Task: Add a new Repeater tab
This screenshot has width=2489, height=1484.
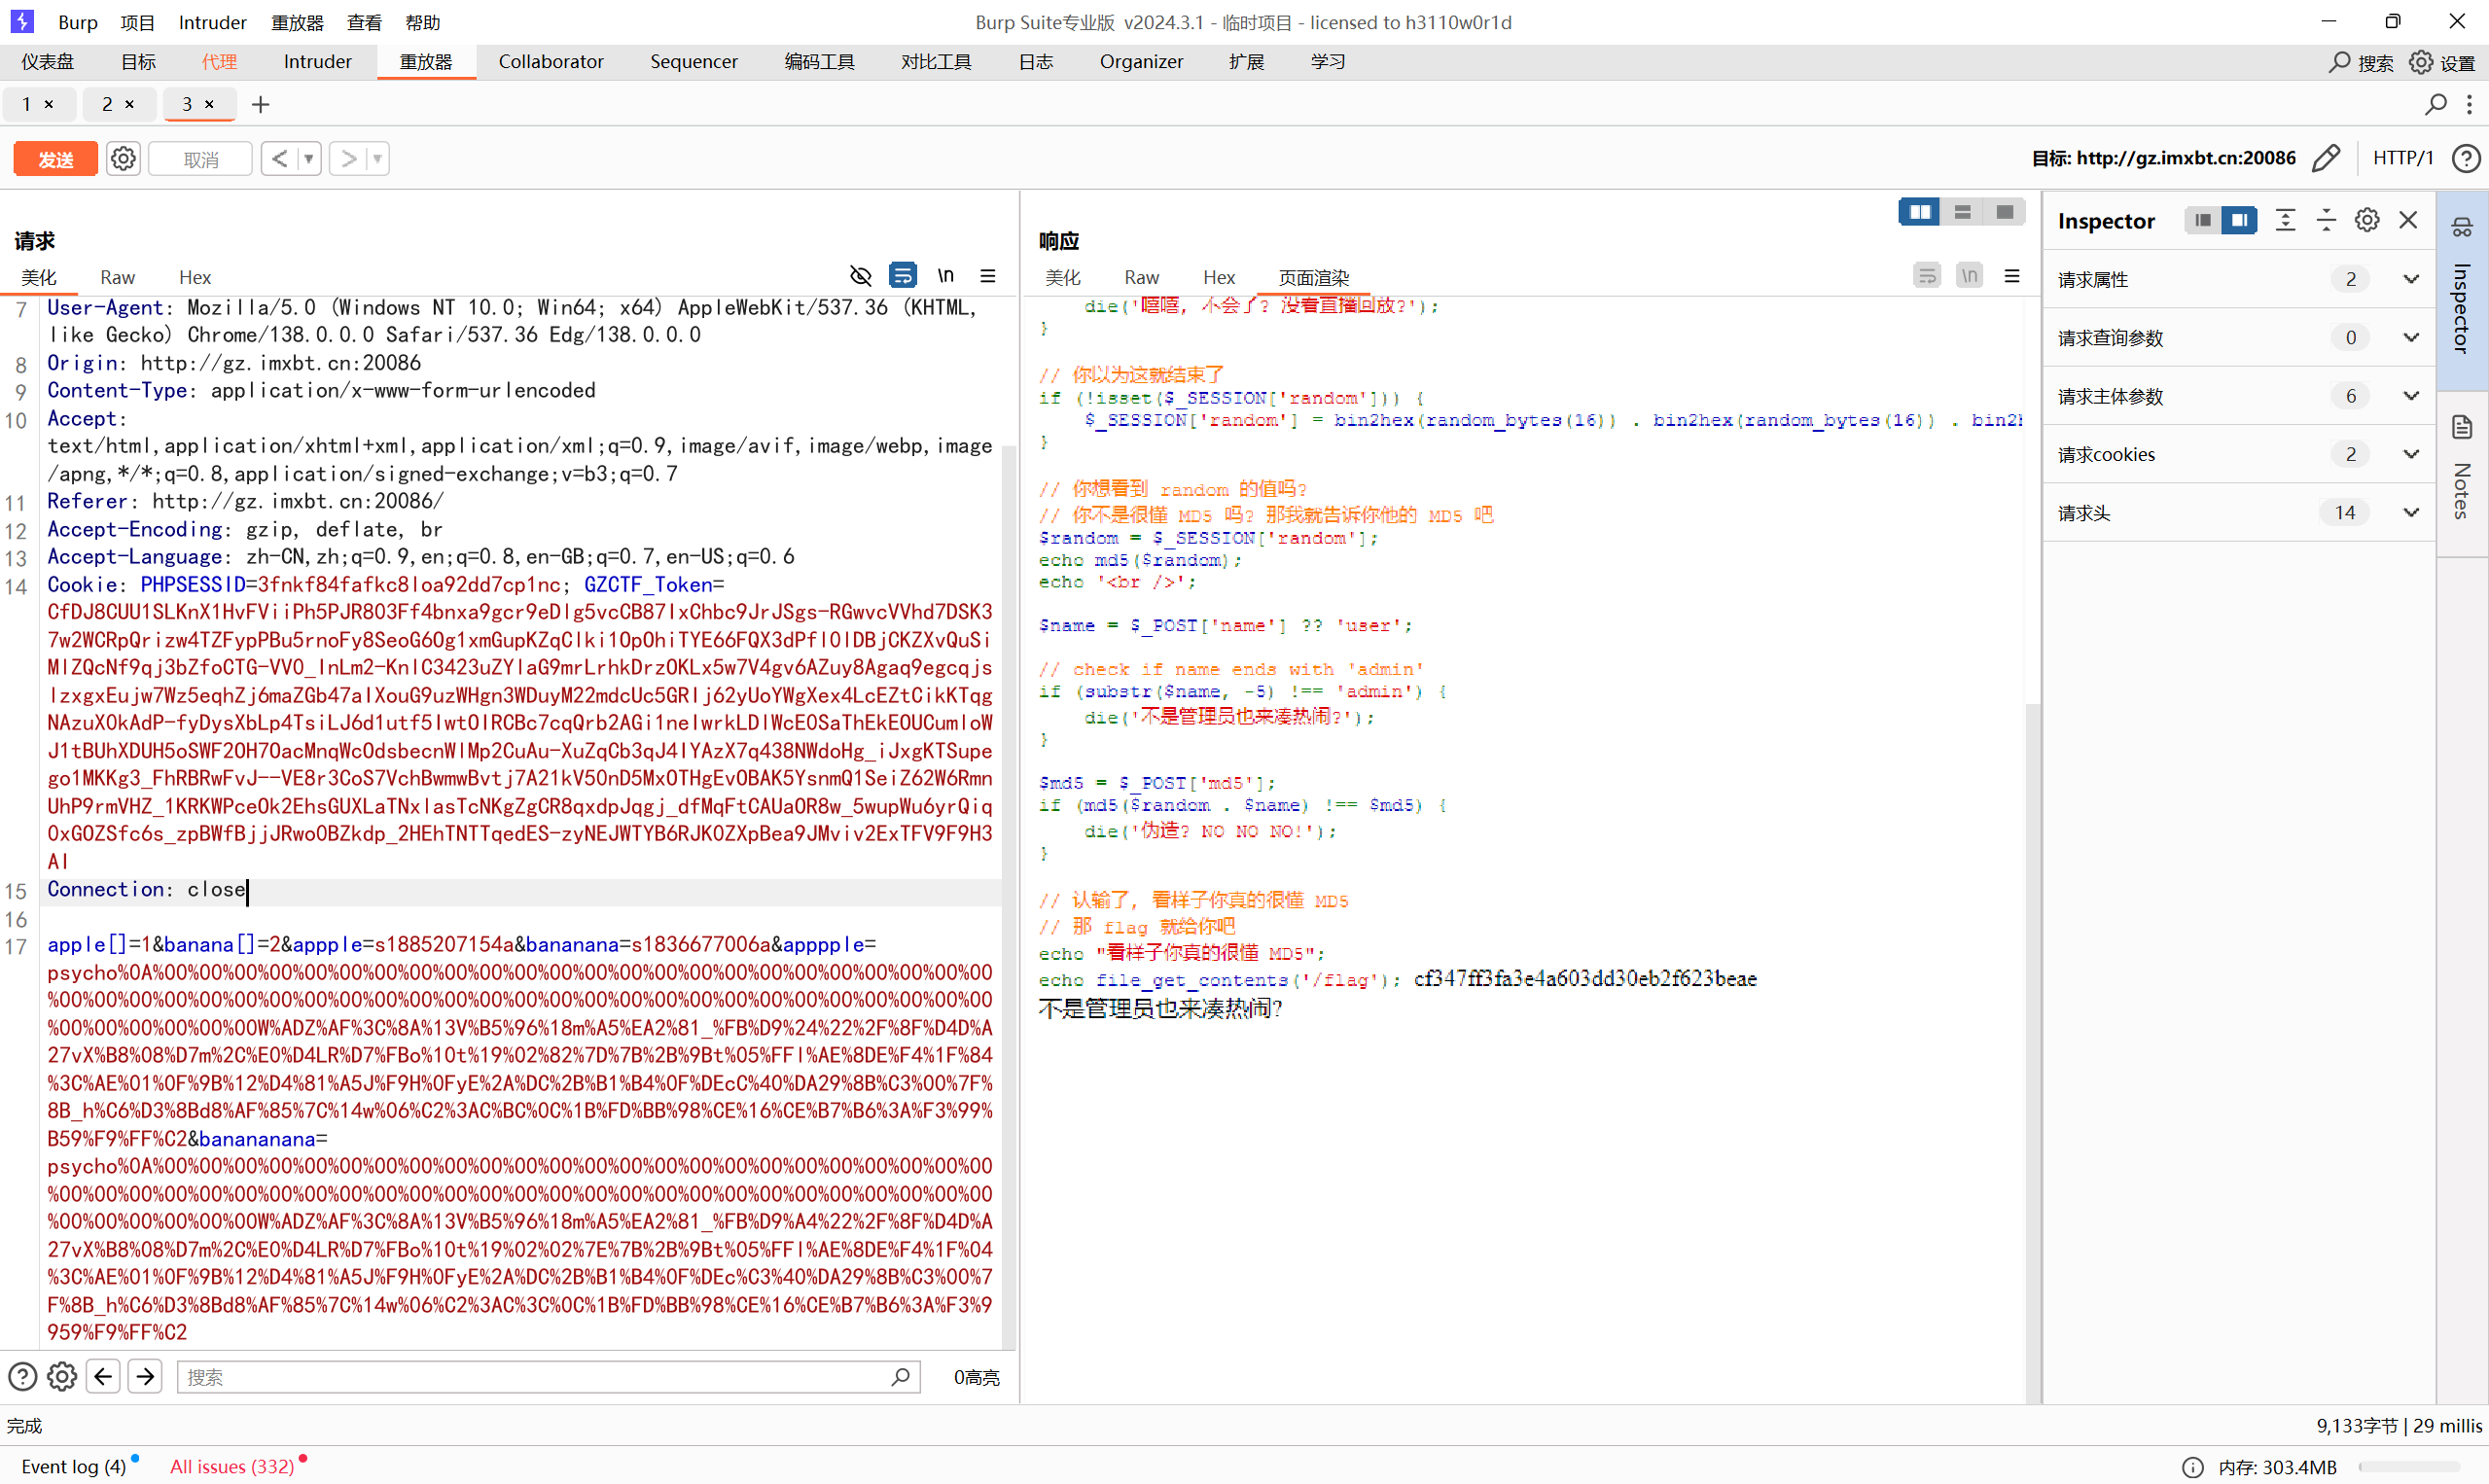Action: pos(260,104)
